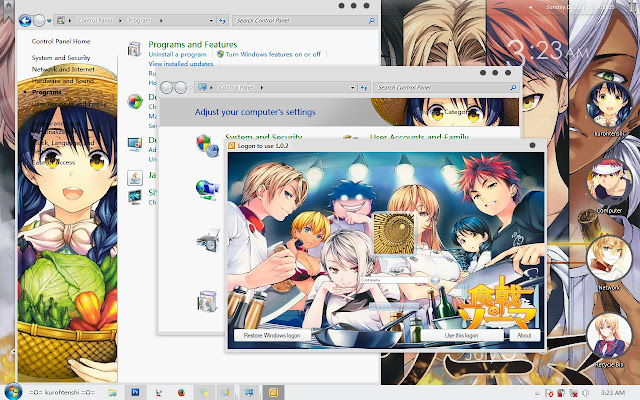Click the address bar icon in the middle Control Panel window
Viewport: 640px width, 400px height.
[x=202, y=87]
